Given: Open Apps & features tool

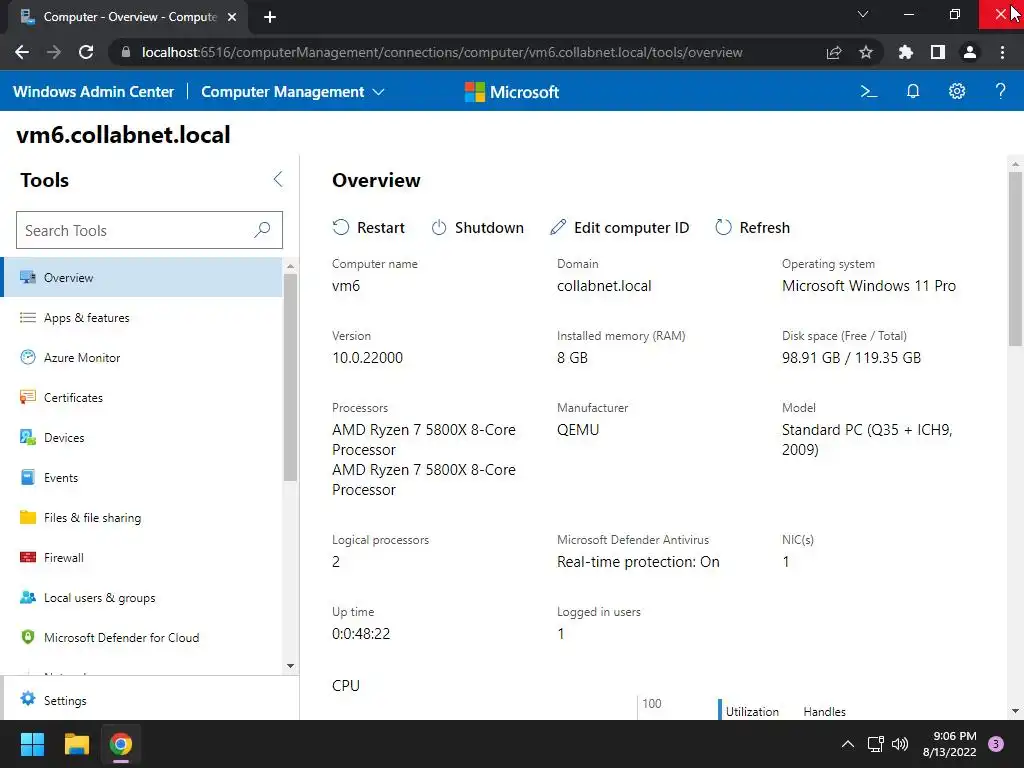Looking at the screenshot, I should (142, 317).
